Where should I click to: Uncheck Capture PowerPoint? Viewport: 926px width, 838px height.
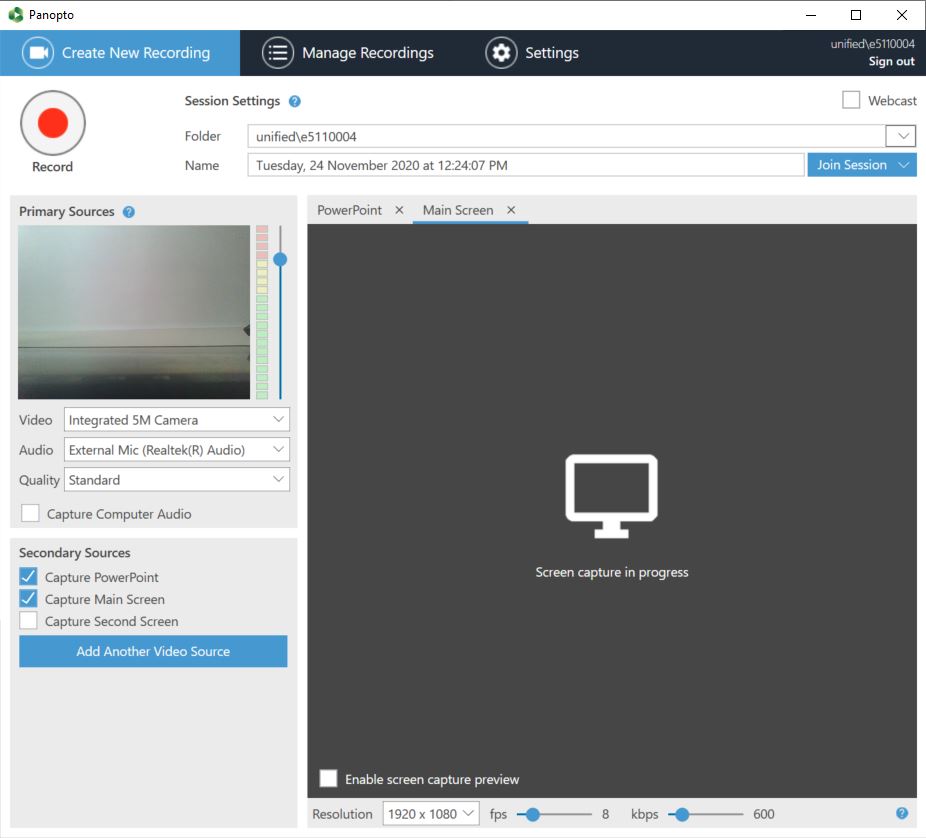click(x=28, y=576)
